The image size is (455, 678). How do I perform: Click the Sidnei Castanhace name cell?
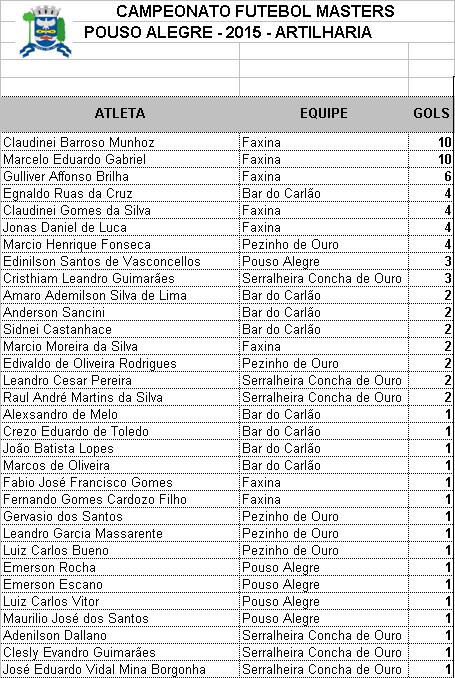click(x=120, y=329)
